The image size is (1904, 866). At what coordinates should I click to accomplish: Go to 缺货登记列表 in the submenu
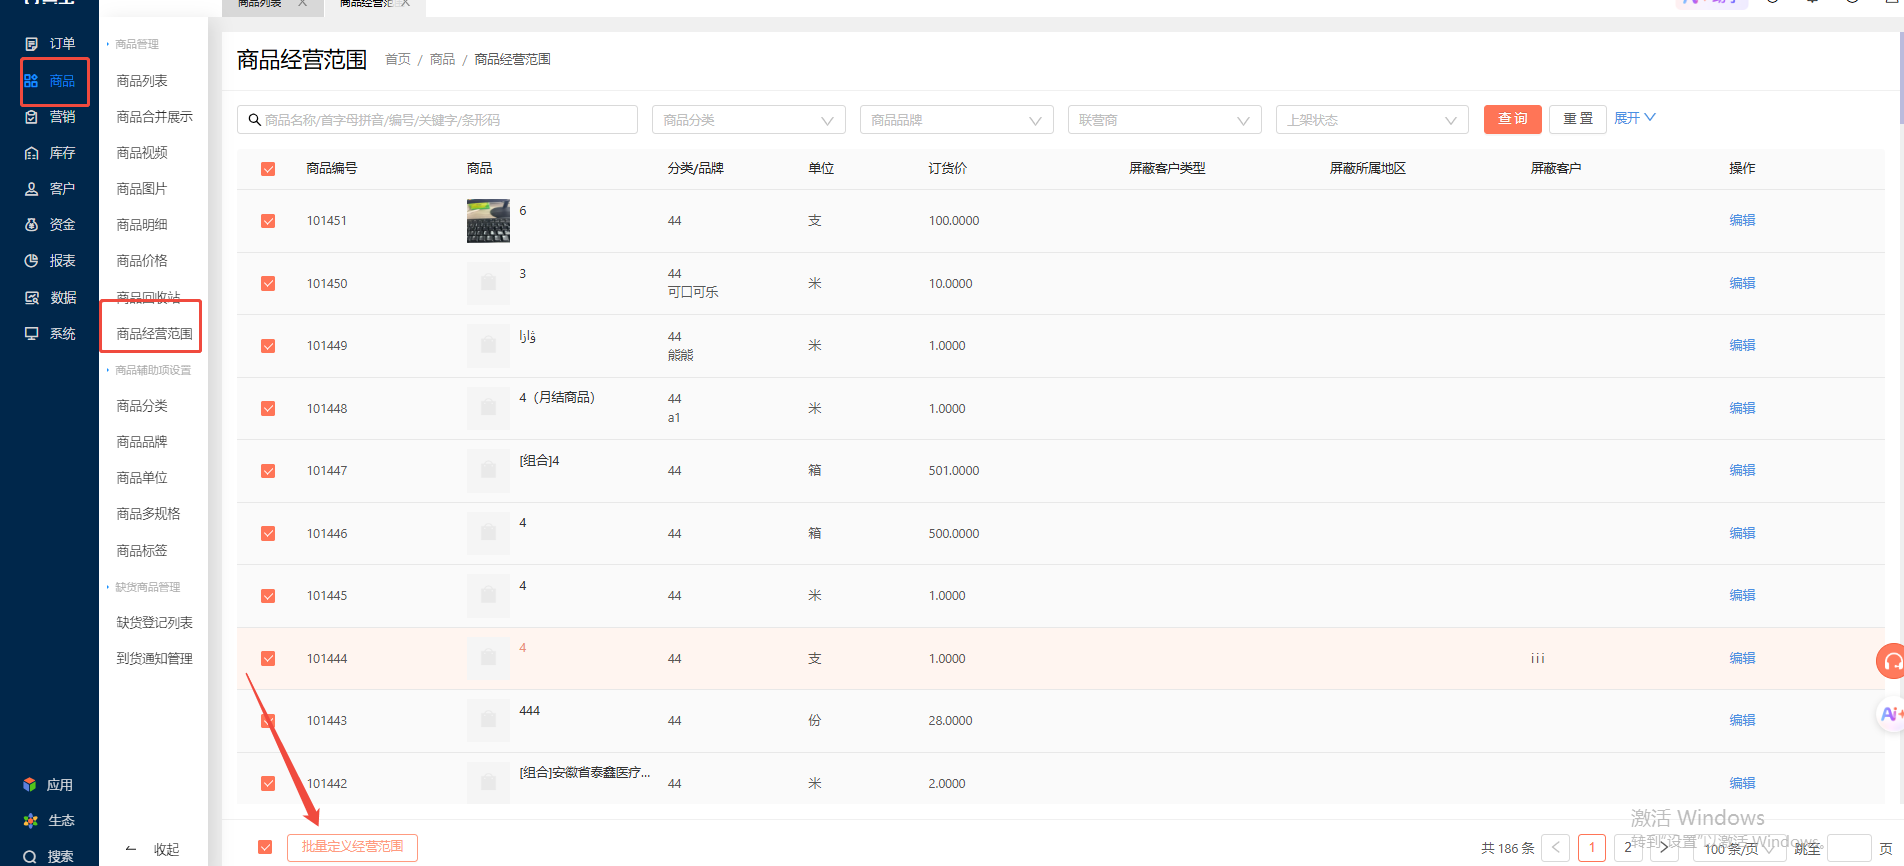click(154, 623)
